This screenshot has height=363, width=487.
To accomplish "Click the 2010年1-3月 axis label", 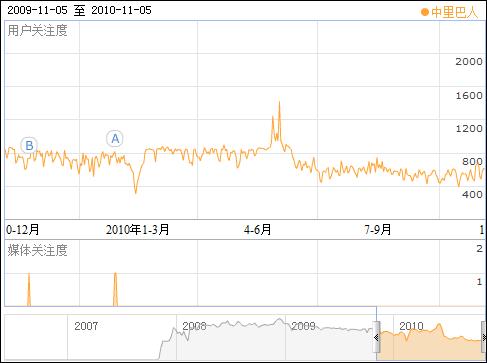I will [x=137, y=230].
